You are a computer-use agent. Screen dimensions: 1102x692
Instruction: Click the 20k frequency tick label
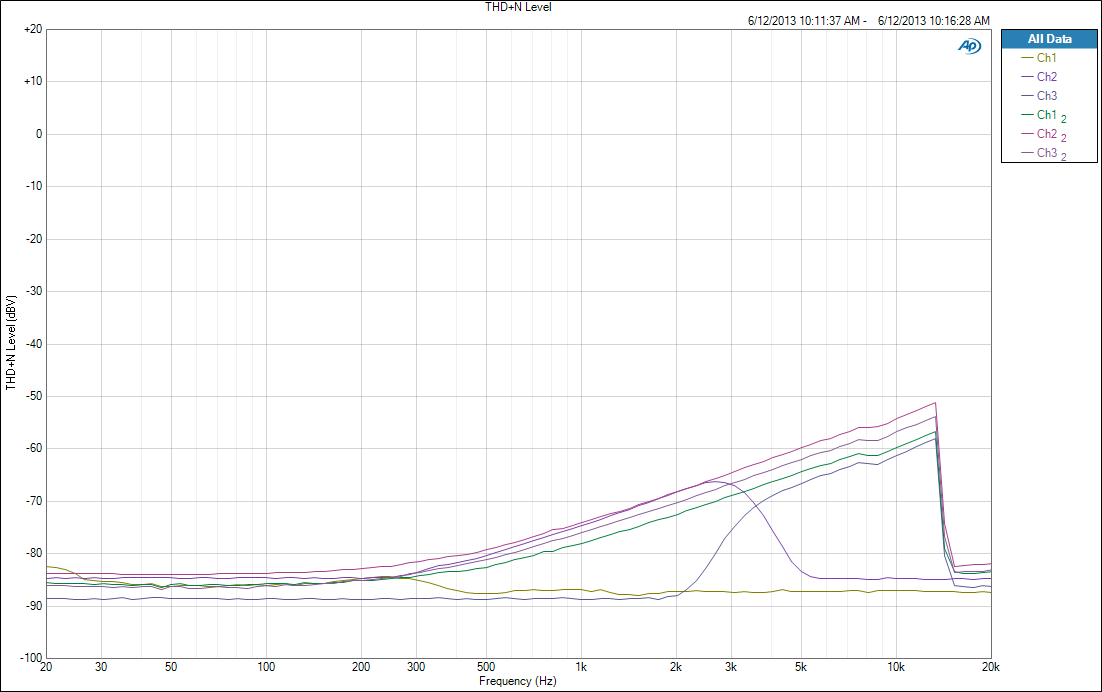tap(991, 667)
